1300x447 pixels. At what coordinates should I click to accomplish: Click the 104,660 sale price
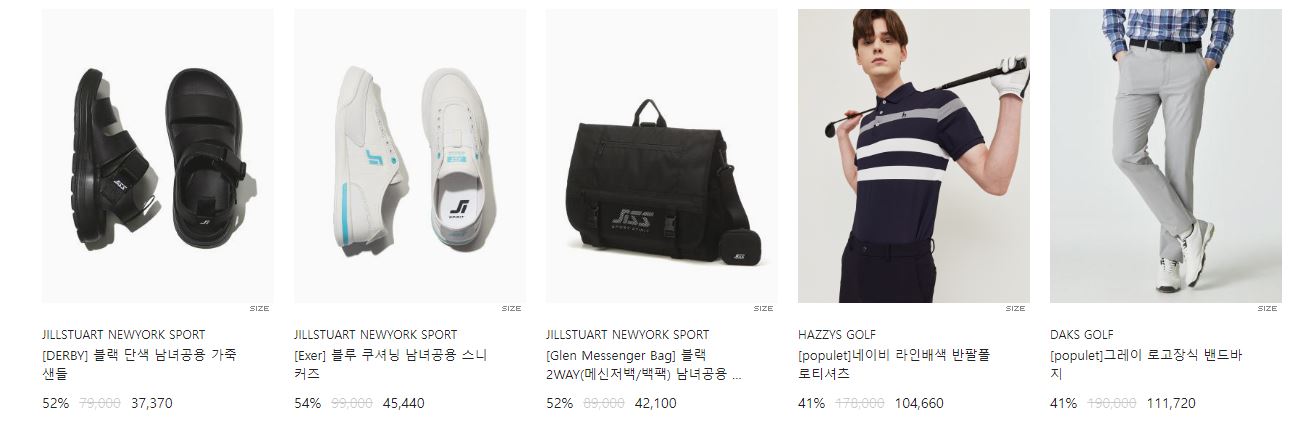(919, 404)
